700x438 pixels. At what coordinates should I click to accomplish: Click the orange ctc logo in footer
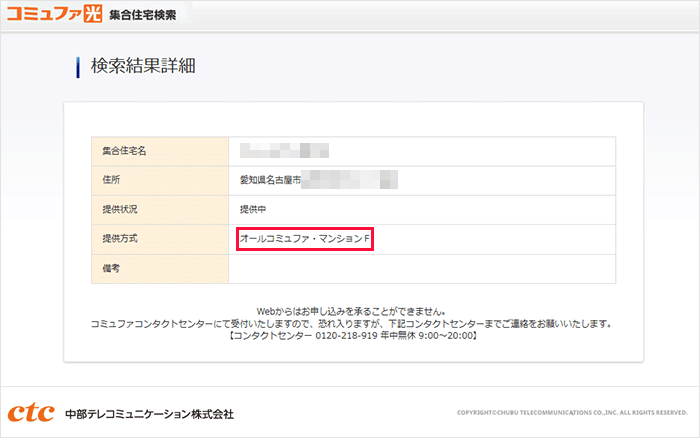[x=30, y=413]
